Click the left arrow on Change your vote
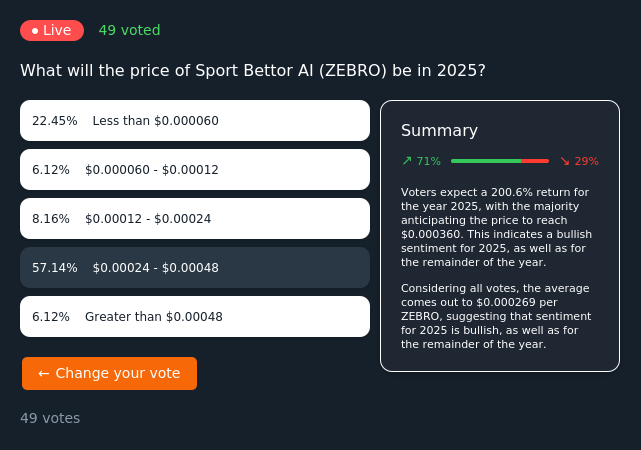The image size is (641, 450). [44, 374]
